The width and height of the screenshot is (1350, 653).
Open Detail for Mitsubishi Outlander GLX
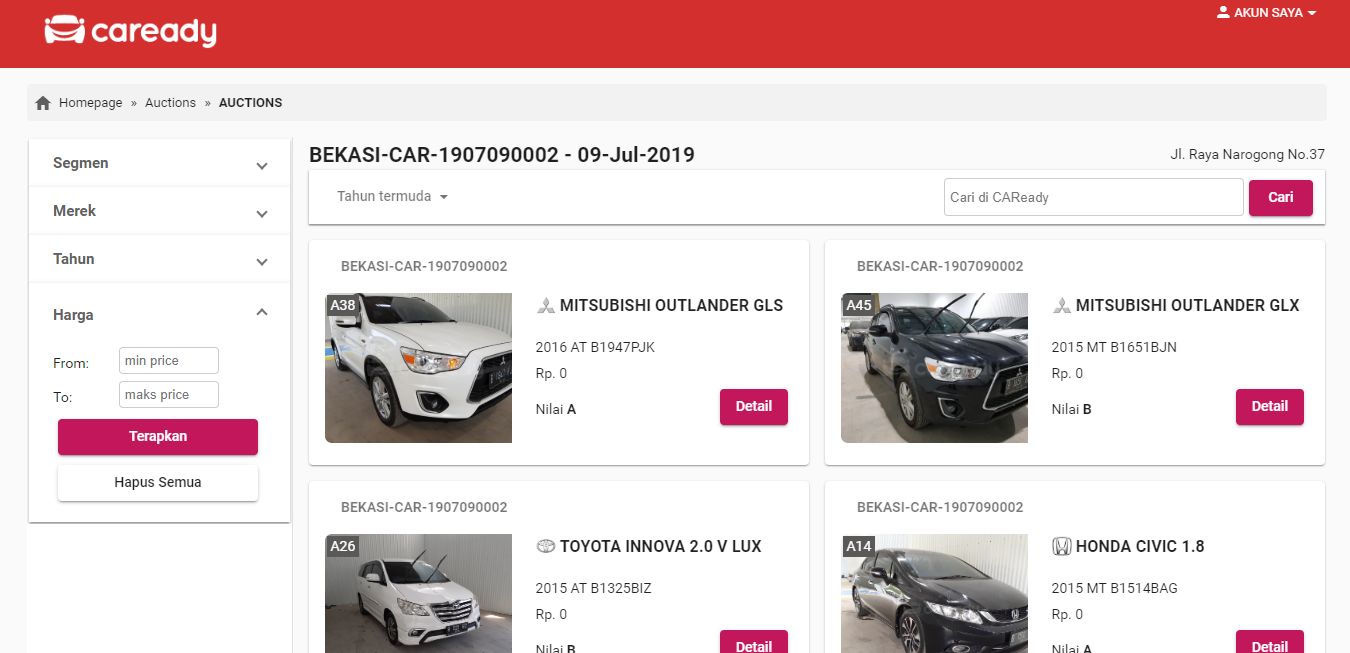point(1270,407)
